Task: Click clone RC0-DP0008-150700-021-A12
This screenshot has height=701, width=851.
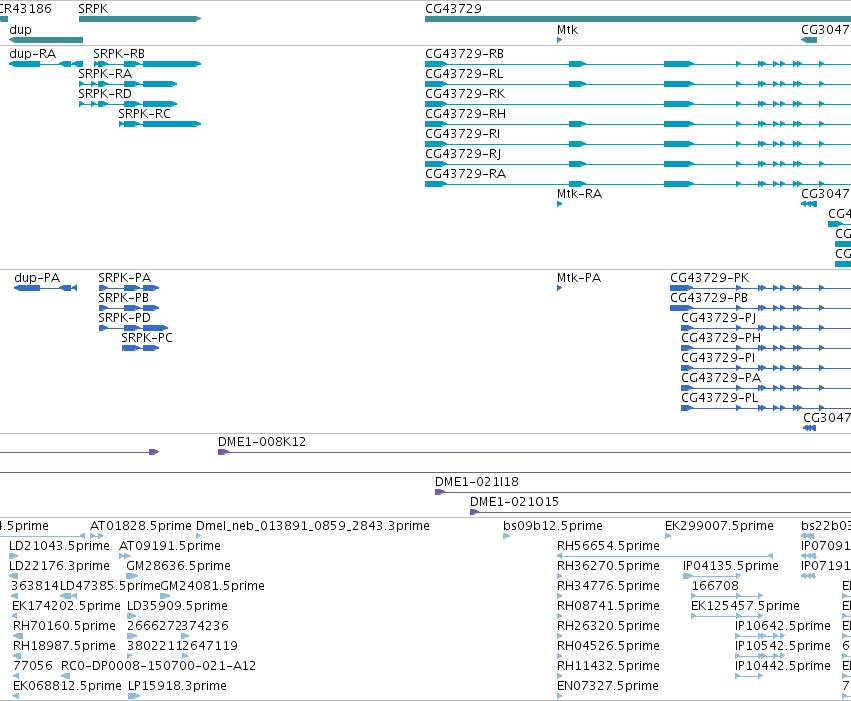Action: 158,666
